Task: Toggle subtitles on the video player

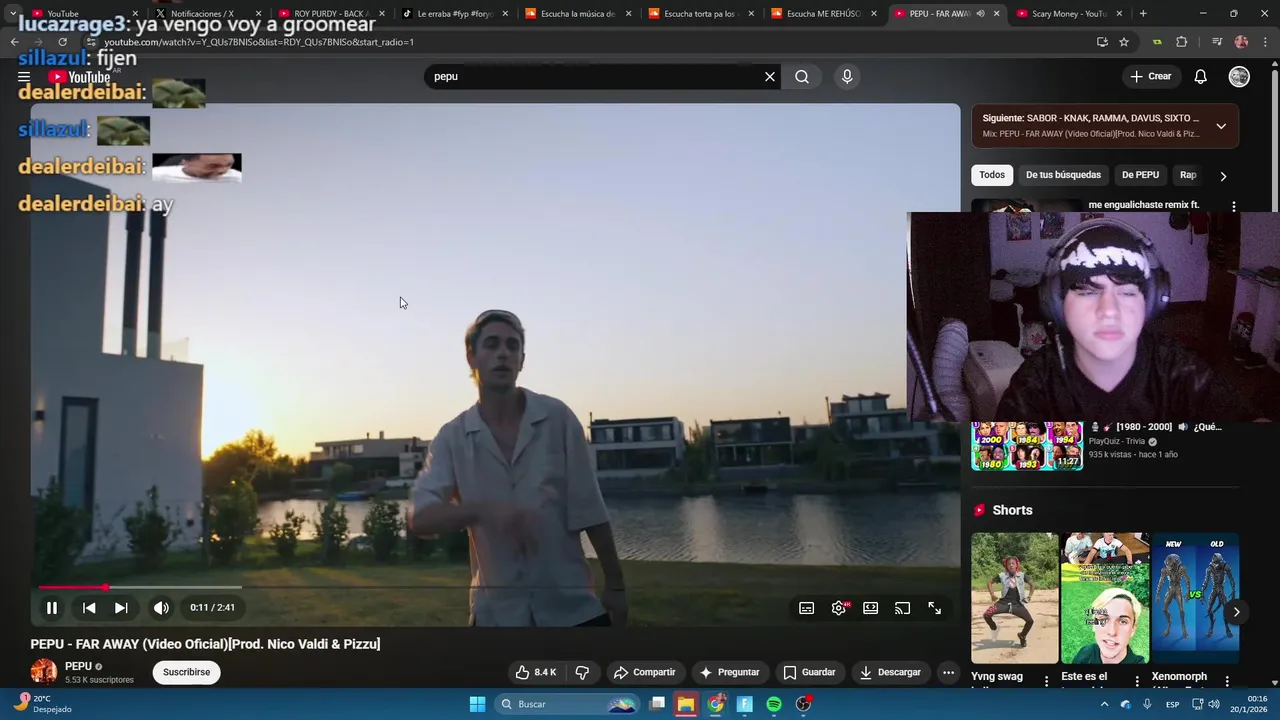Action: click(x=807, y=608)
